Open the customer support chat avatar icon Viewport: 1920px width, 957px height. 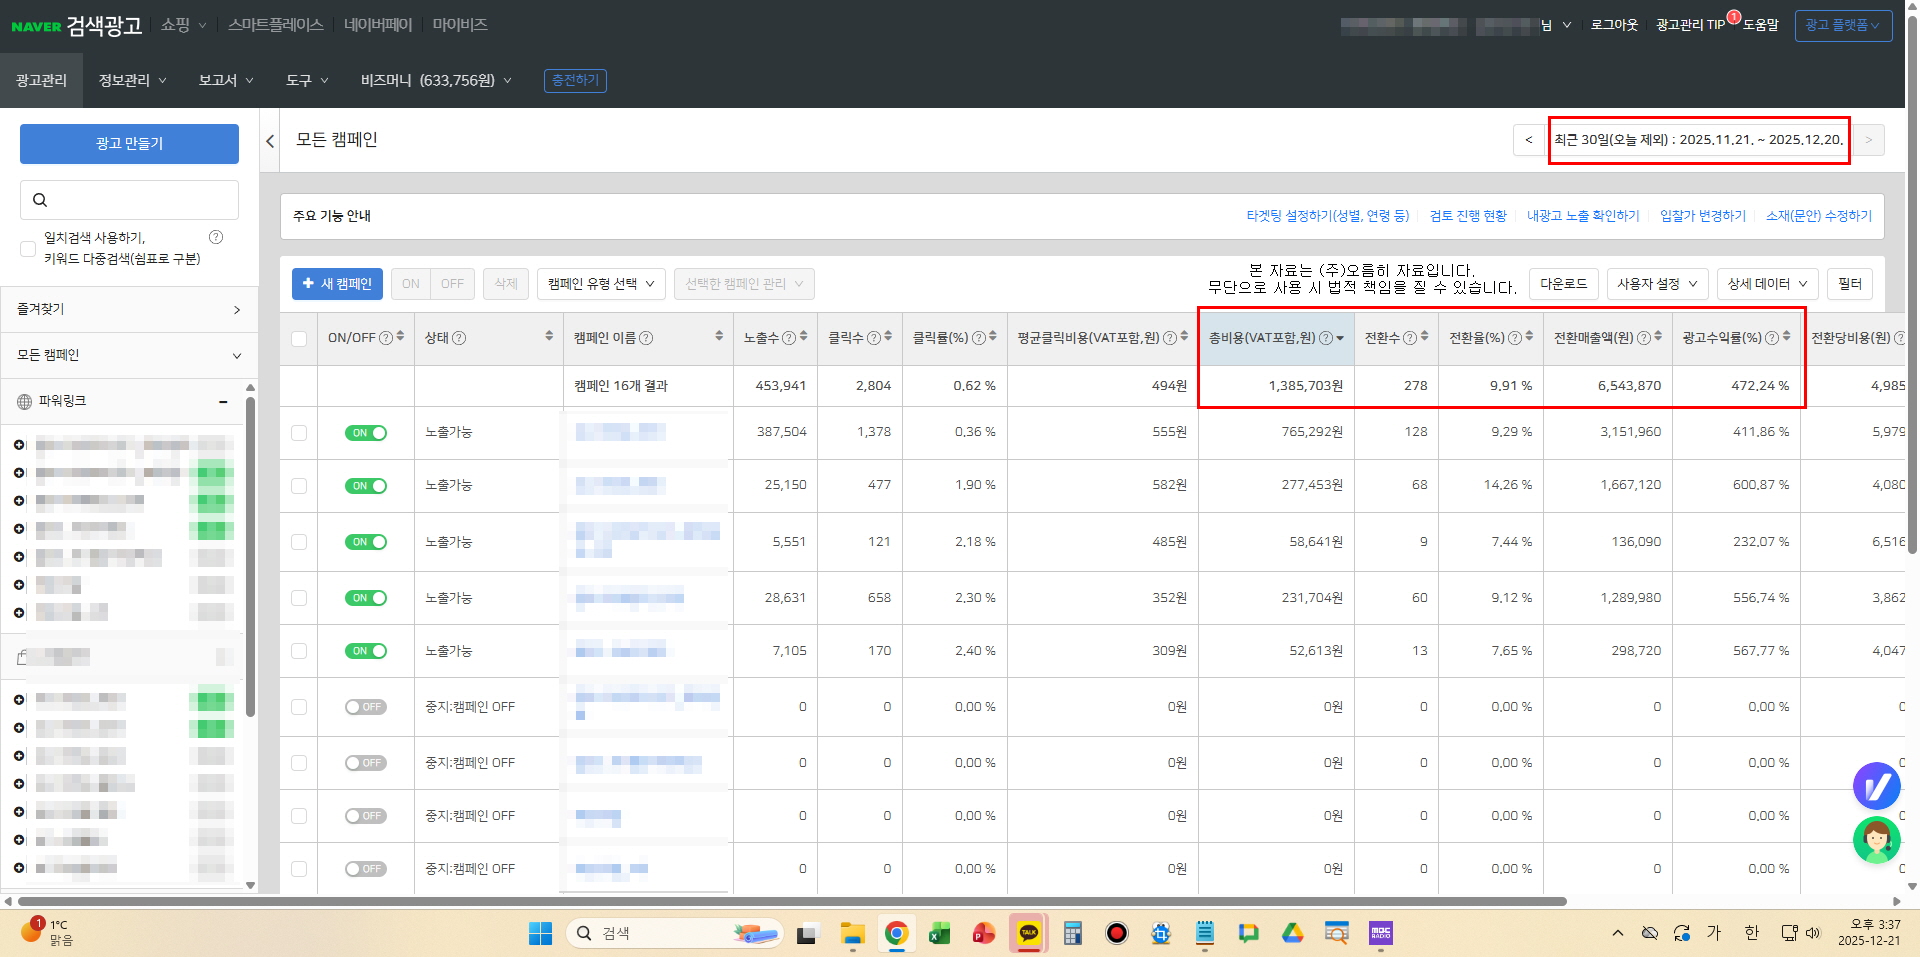1876,840
